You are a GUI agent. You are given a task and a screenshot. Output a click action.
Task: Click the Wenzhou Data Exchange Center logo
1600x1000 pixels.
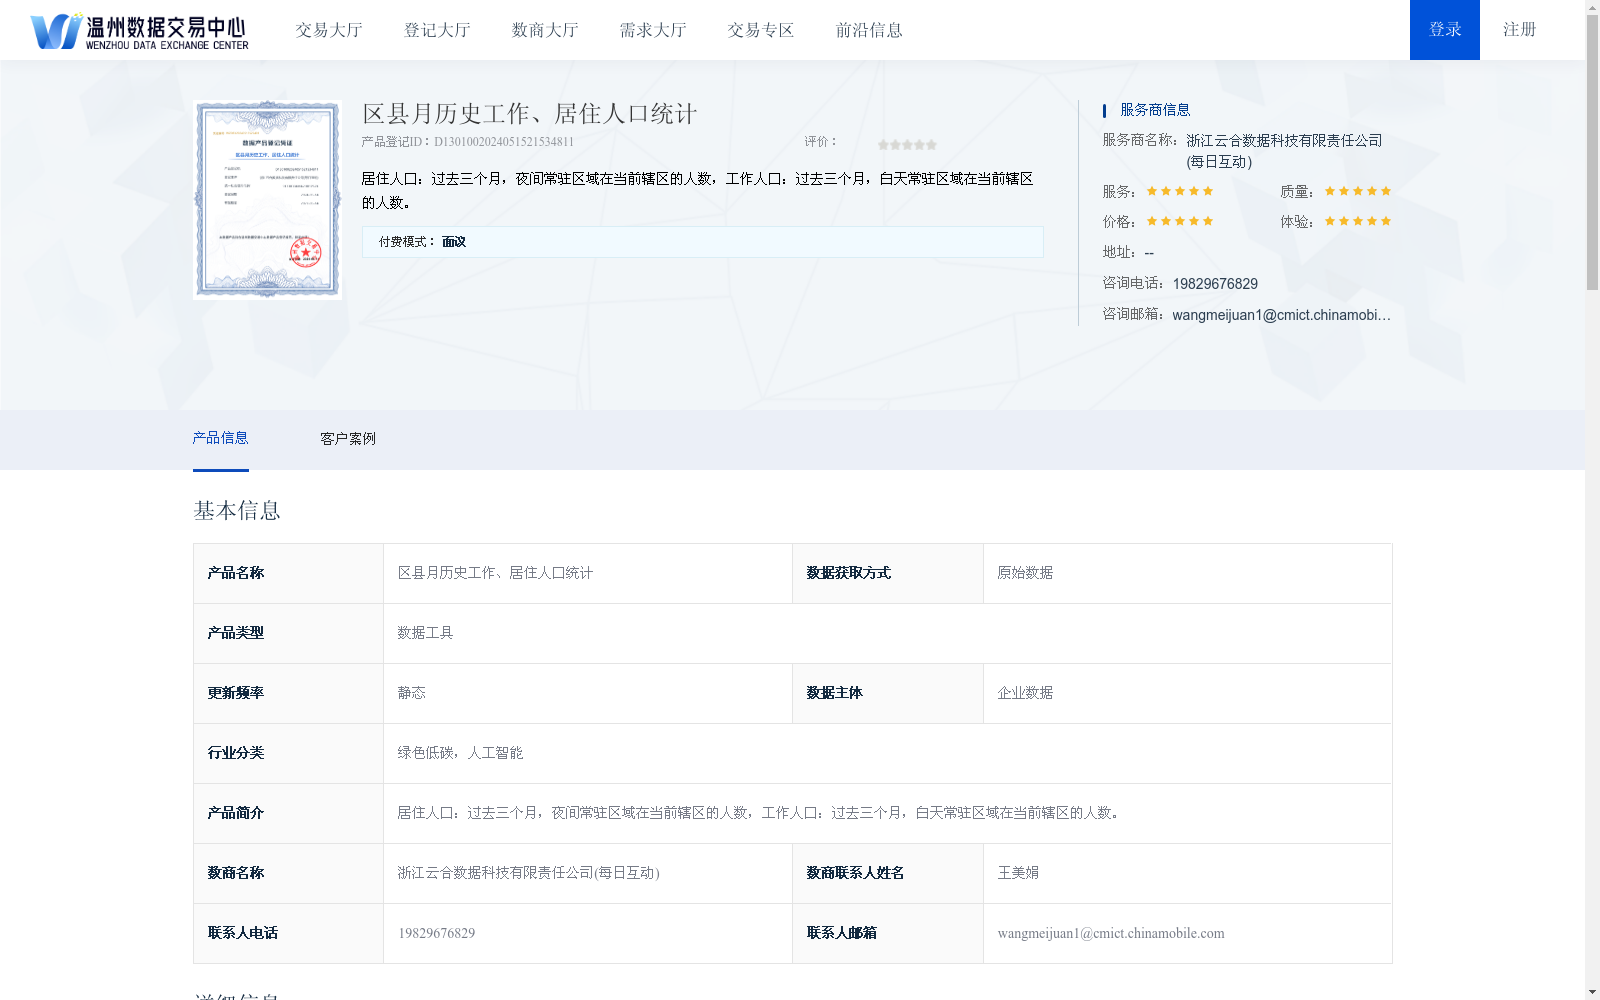(x=140, y=31)
